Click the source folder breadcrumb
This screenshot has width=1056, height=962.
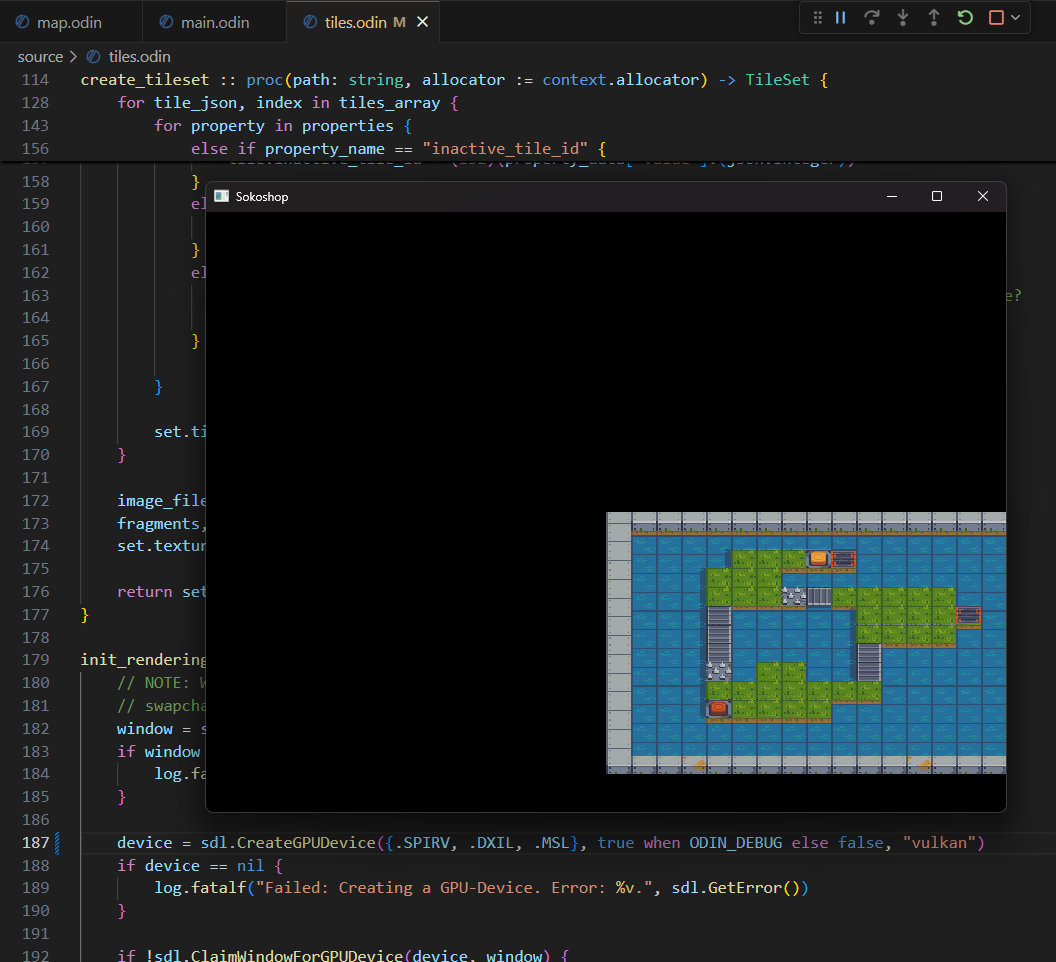pos(40,57)
